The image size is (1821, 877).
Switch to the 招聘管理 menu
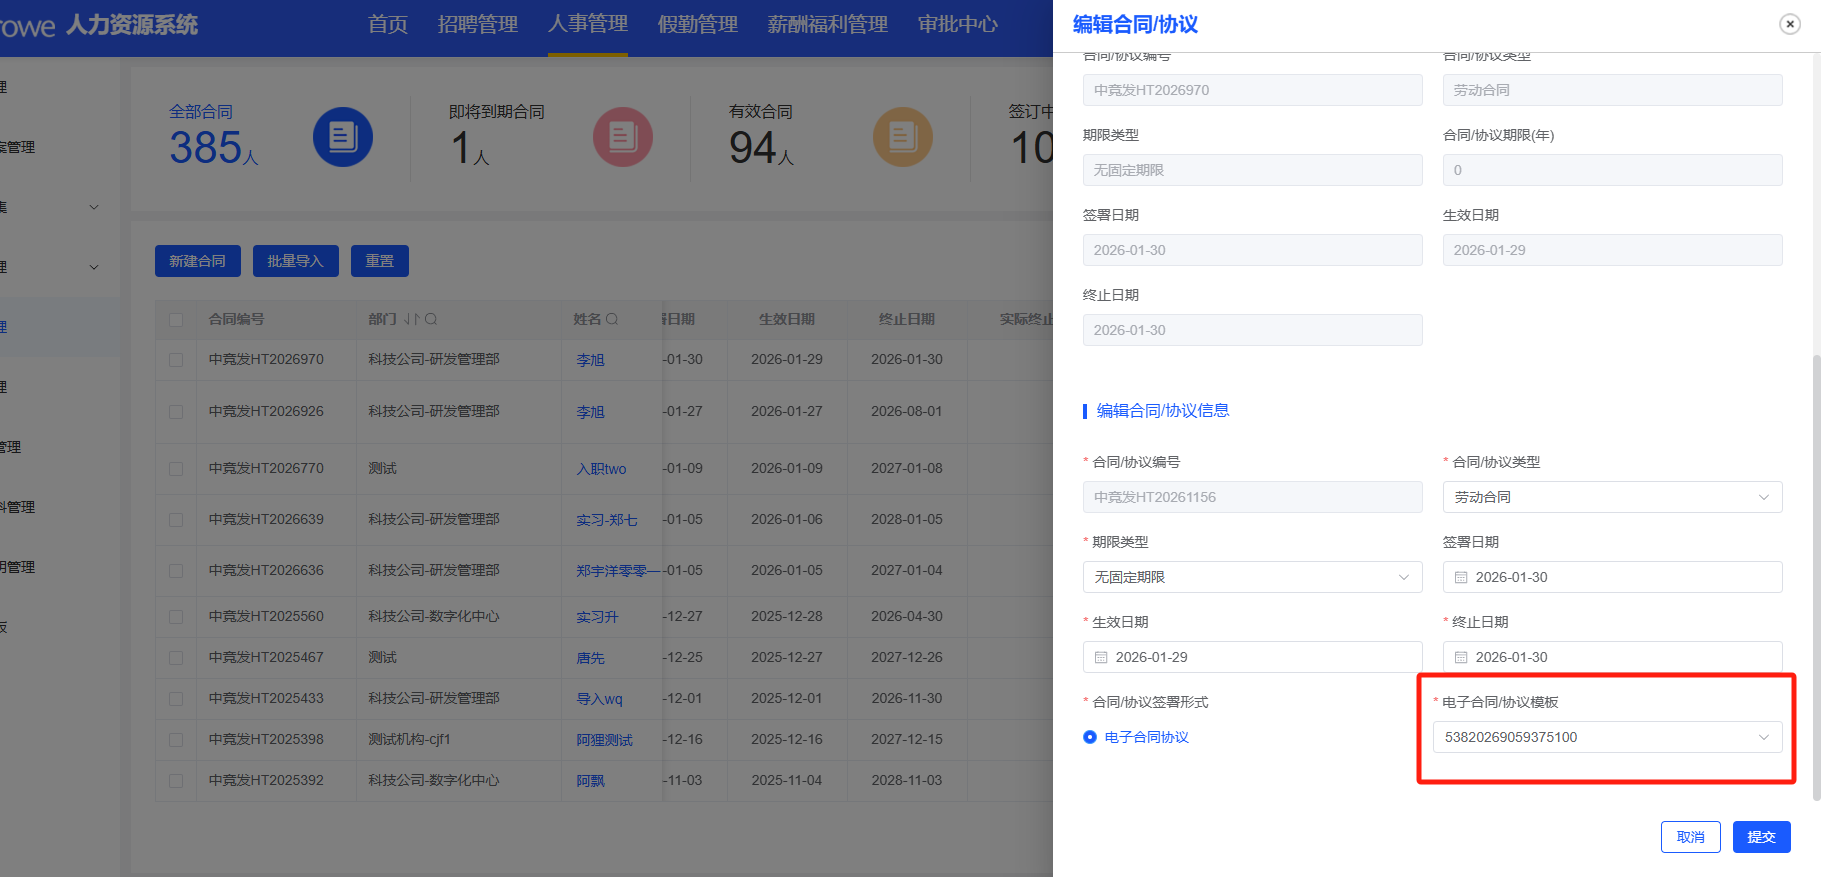point(477,25)
